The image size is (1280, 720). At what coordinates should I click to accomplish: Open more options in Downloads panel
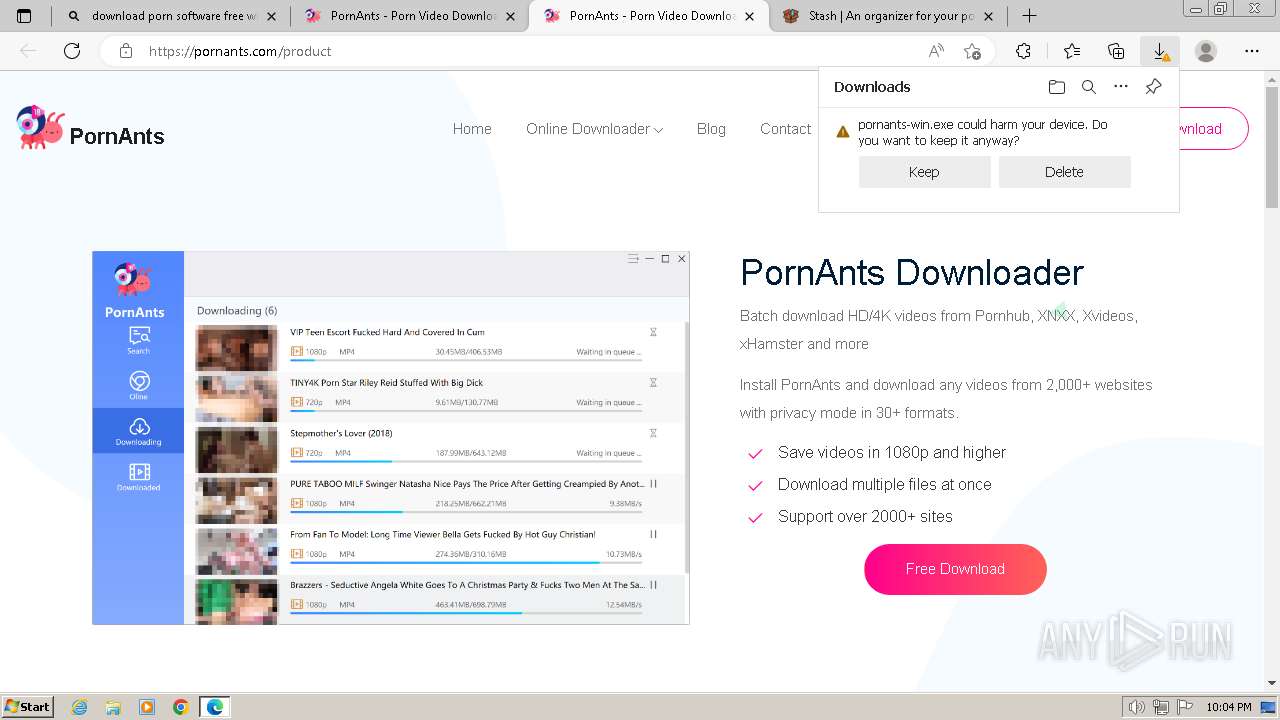click(x=1121, y=87)
